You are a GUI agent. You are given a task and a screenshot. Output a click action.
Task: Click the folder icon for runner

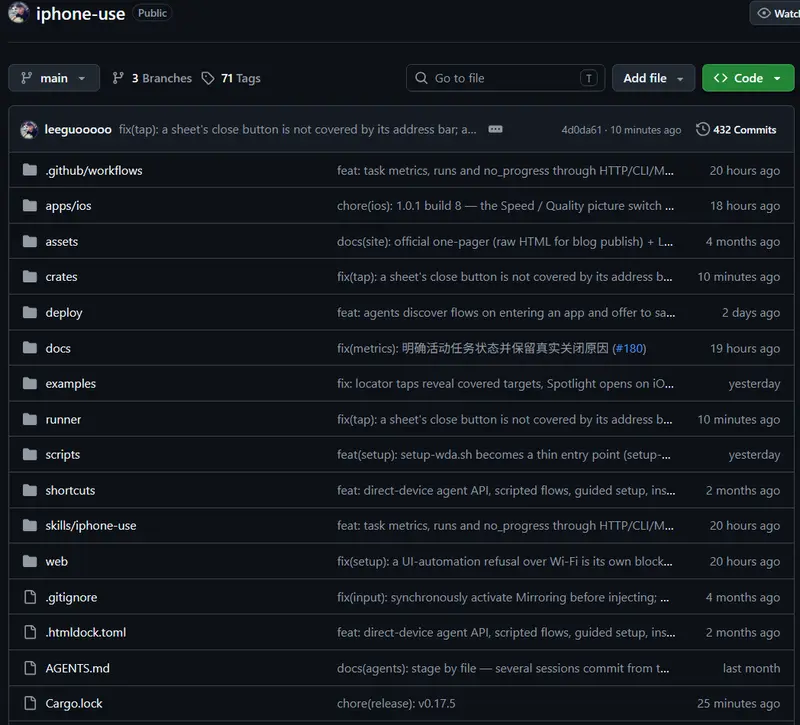[x=30, y=419]
